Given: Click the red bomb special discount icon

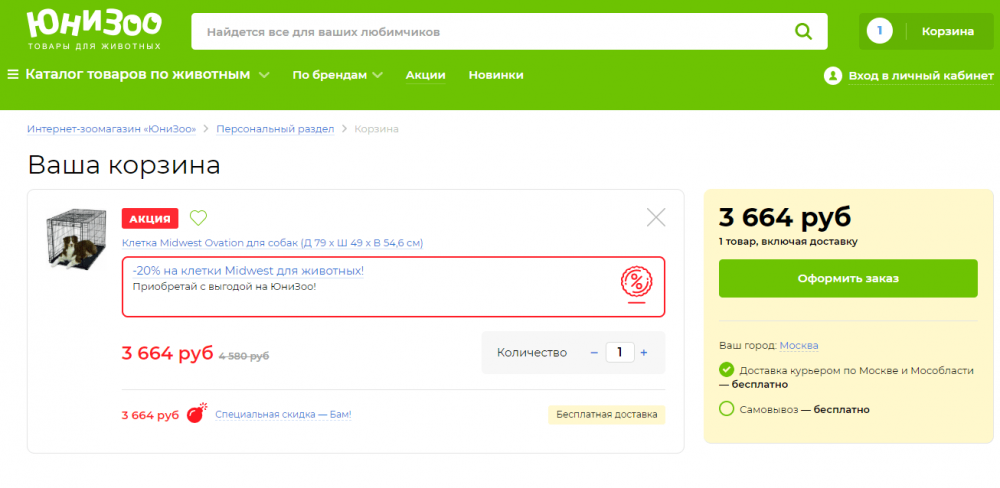Looking at the screenshot, I should [x=196, y=413].
